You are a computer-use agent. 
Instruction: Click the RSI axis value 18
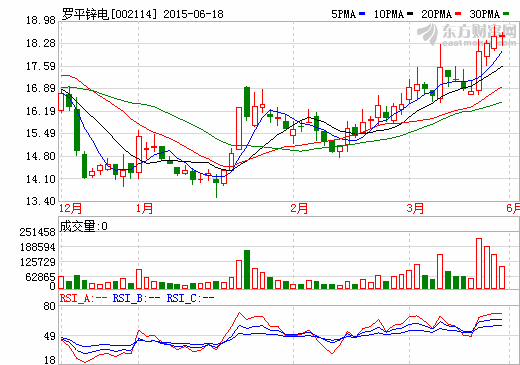click(x=49, y=360)
